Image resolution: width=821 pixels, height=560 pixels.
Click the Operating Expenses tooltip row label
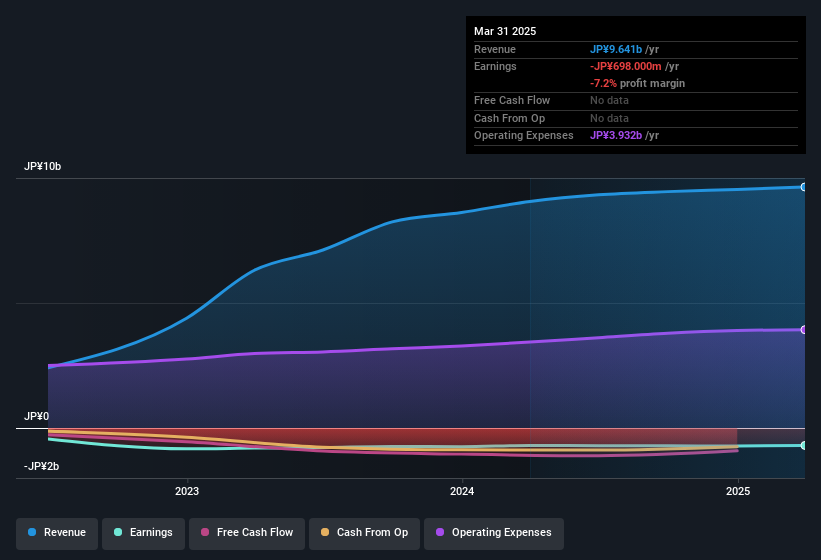524,135
